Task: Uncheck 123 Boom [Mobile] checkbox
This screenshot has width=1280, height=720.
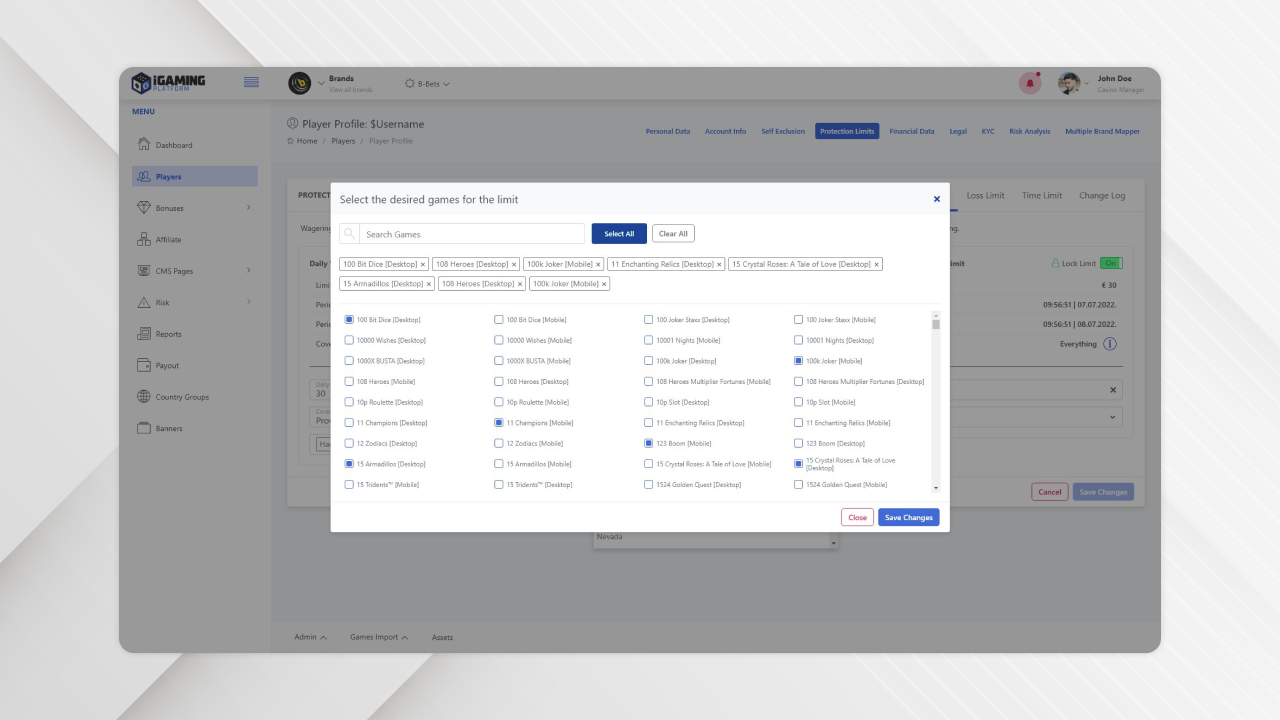Action: [x=649, y=443]
